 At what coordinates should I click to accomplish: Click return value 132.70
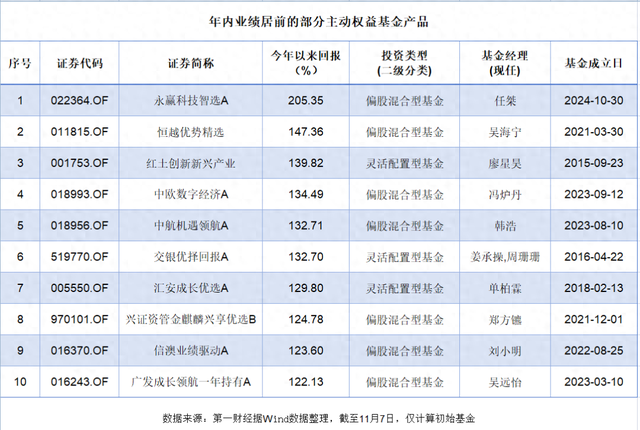point(306,257)
